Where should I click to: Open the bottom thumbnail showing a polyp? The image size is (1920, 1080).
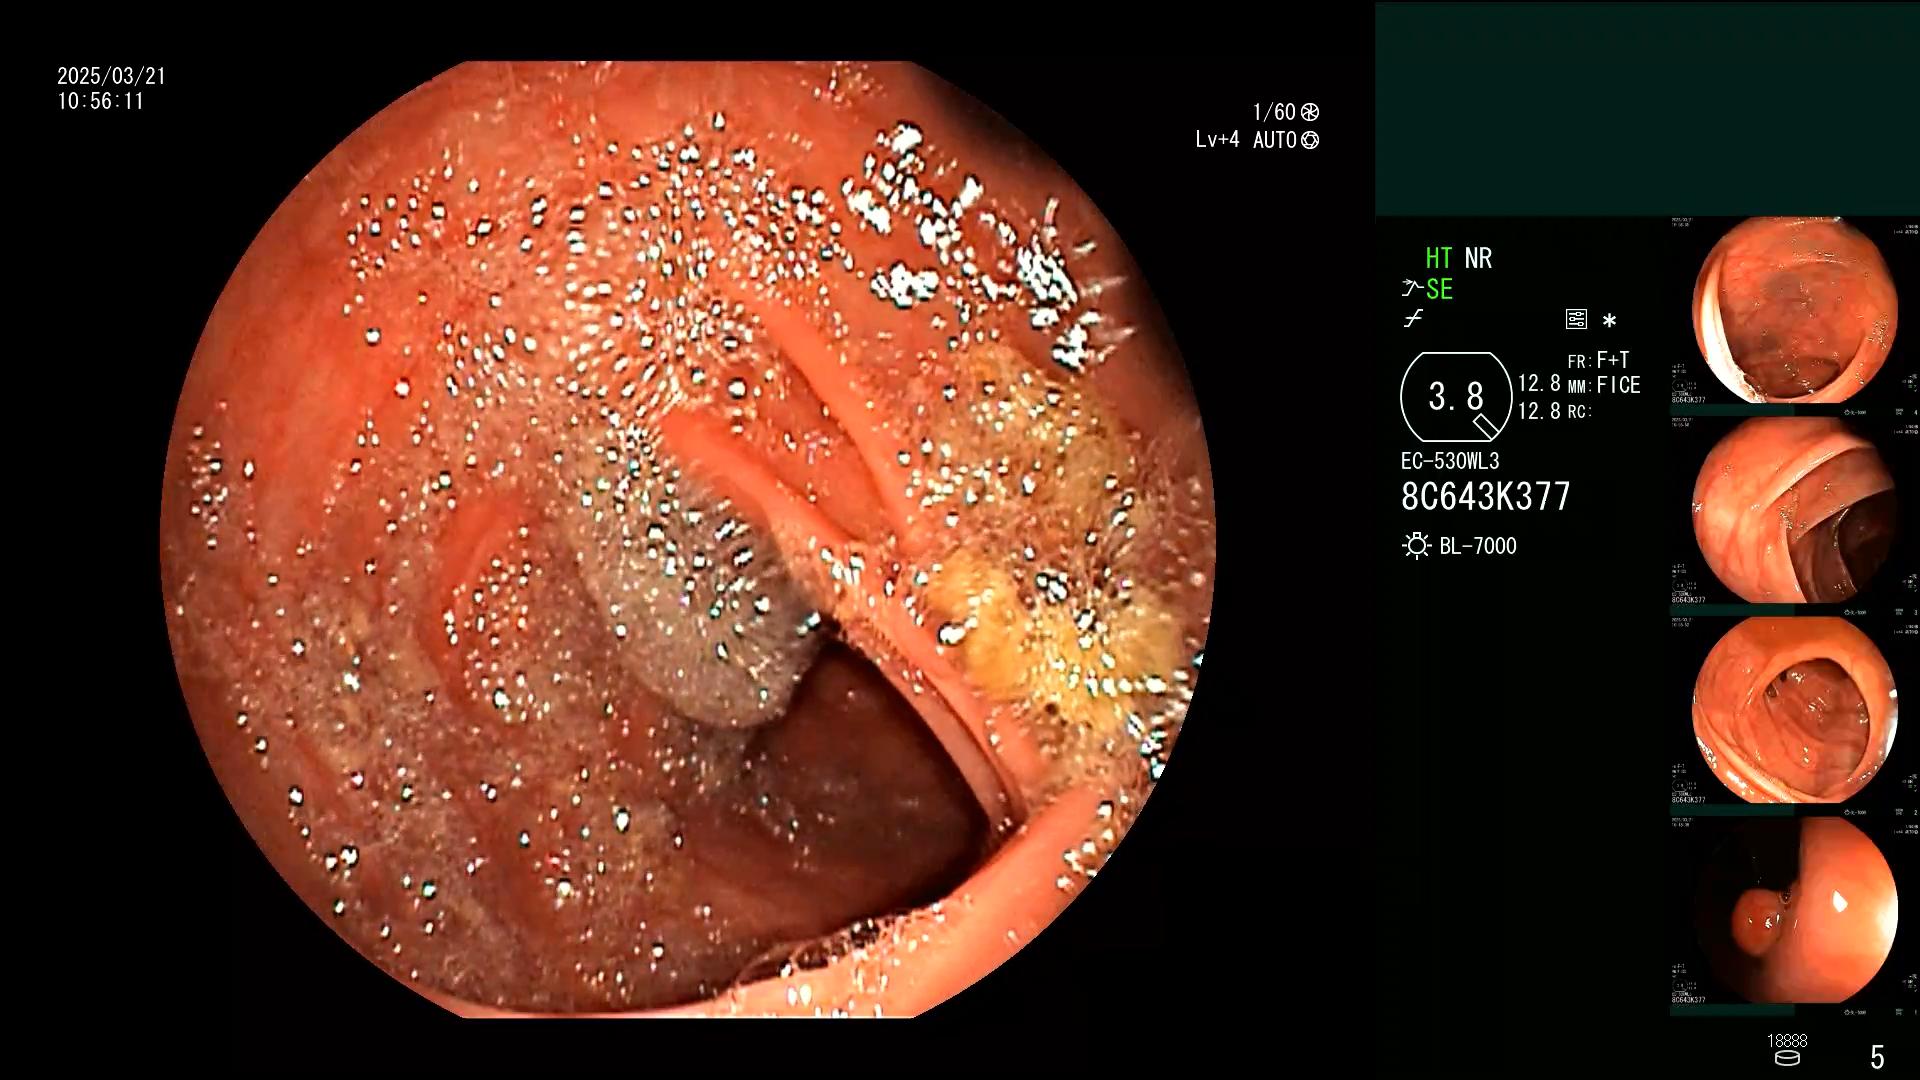(x=1794, y=910)
